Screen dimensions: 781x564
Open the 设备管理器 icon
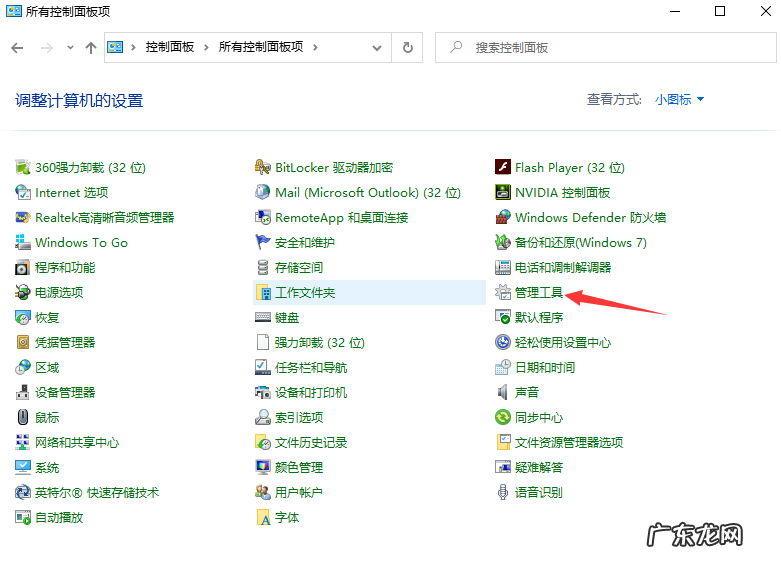coord(23,393)
